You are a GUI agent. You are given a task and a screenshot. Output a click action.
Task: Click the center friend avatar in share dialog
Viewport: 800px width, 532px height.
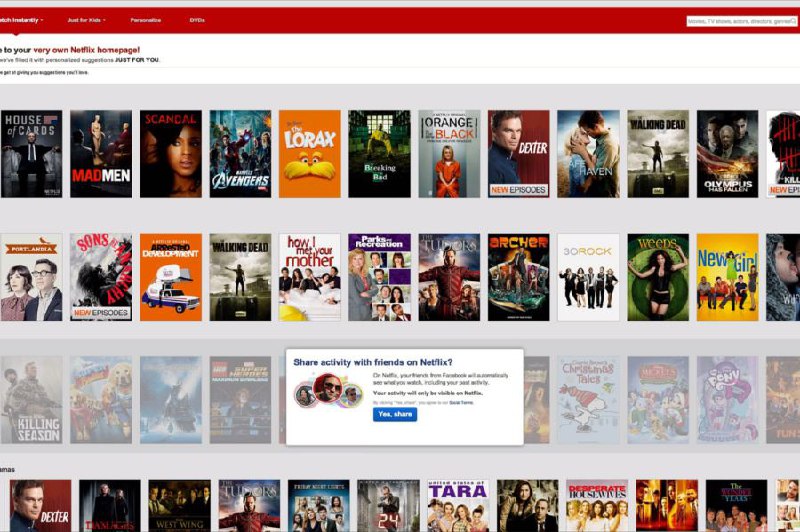coord(327,388)
